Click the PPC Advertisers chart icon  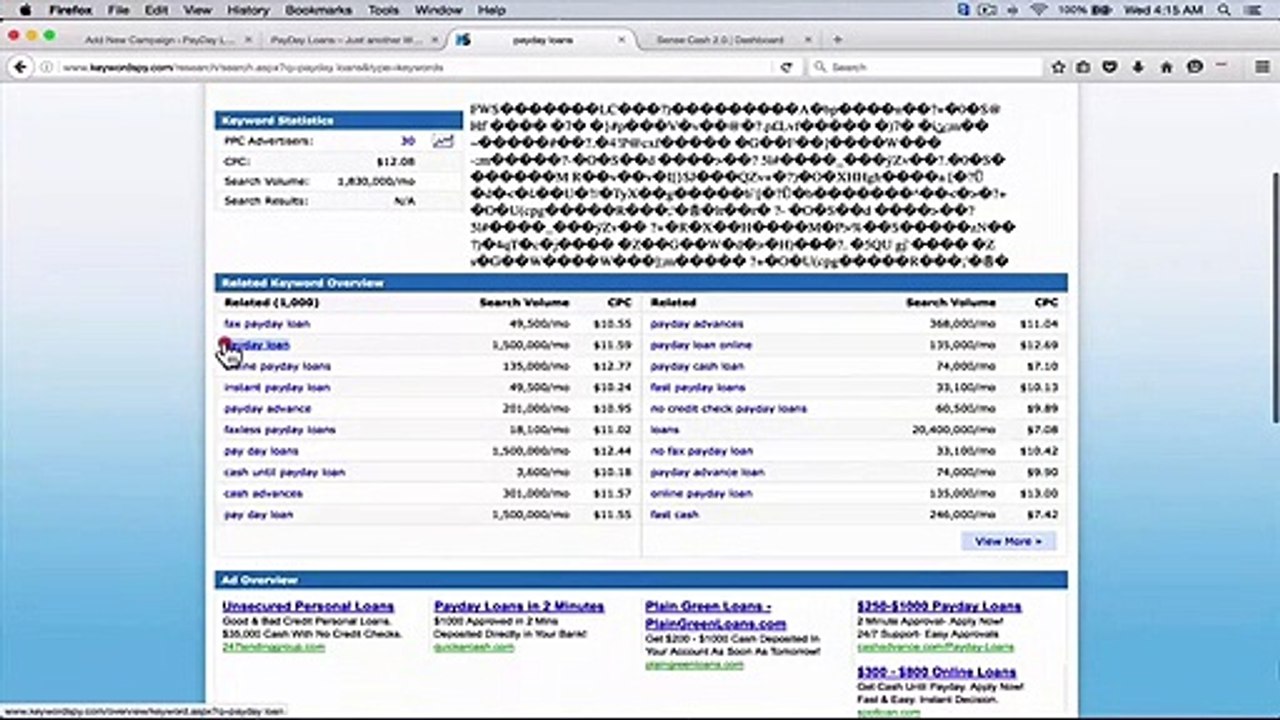[443, 141]
